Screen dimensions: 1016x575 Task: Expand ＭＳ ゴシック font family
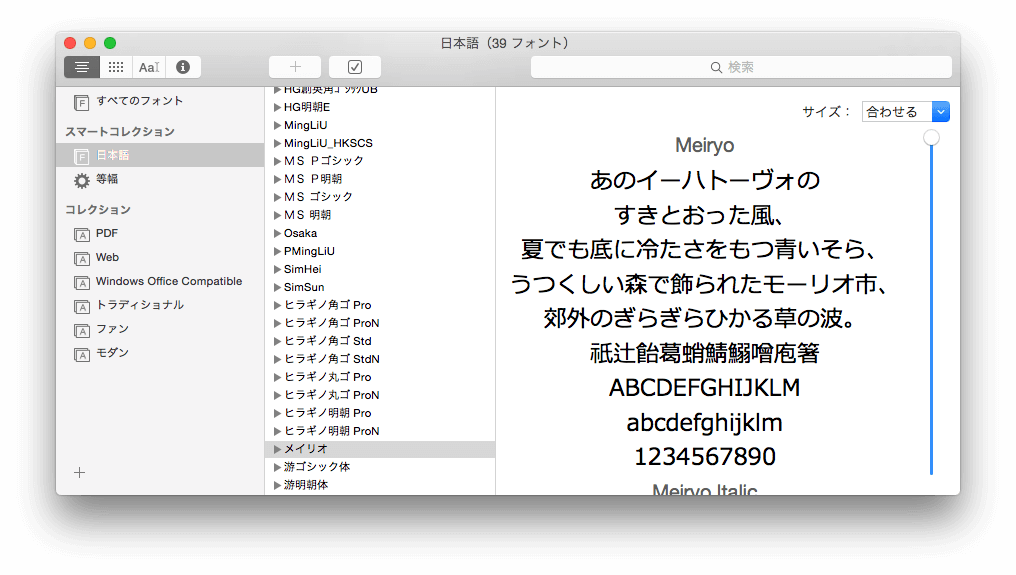point(277,197)
